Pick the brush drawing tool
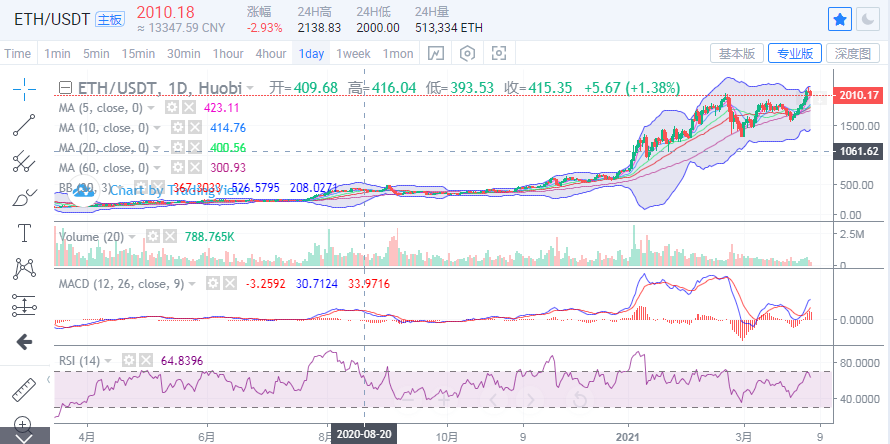 tap(24, 197)
